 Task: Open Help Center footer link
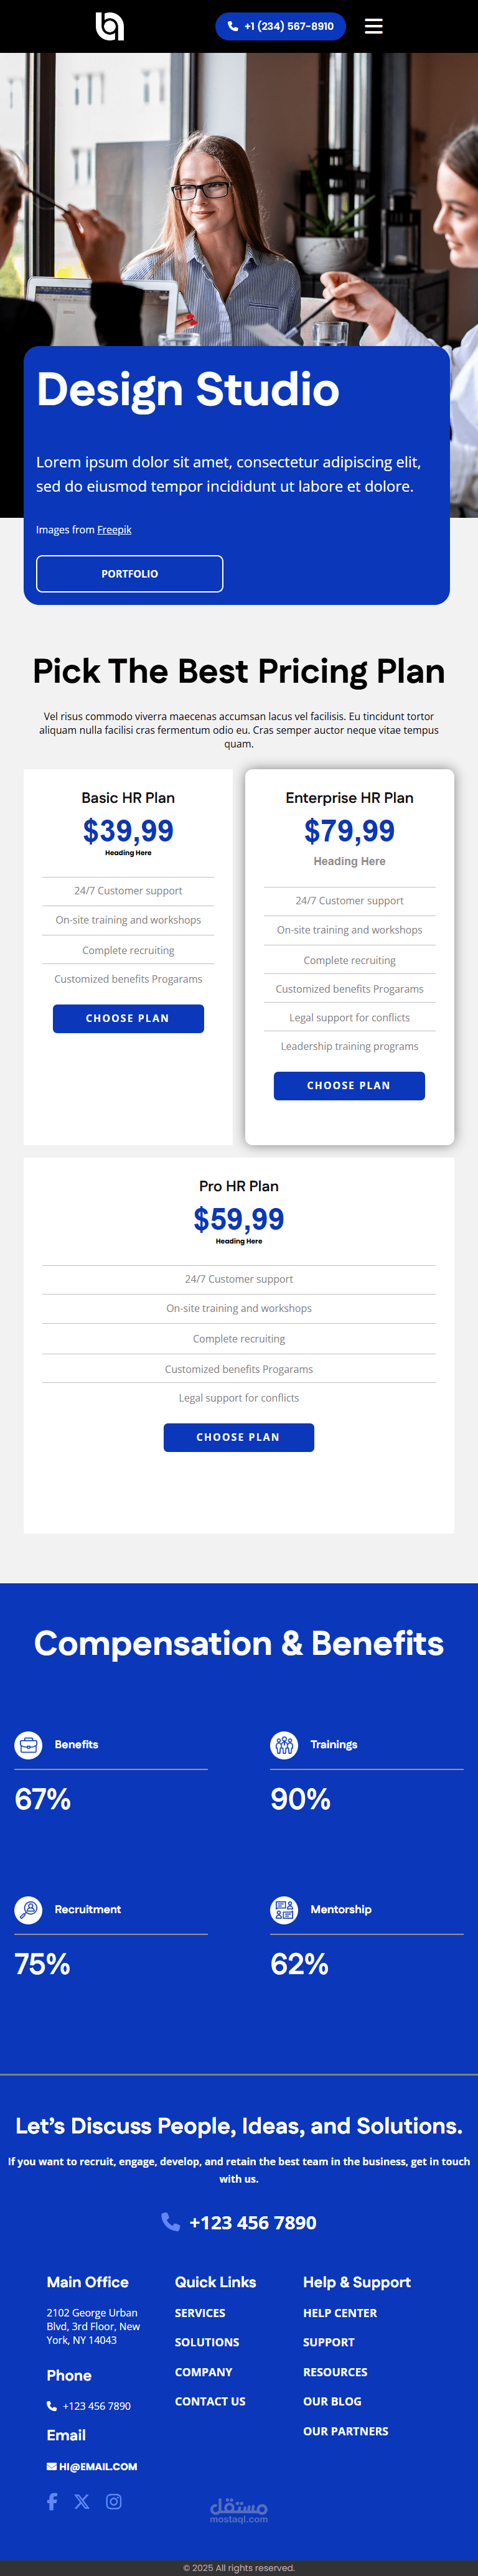[x=340, y=2313]
